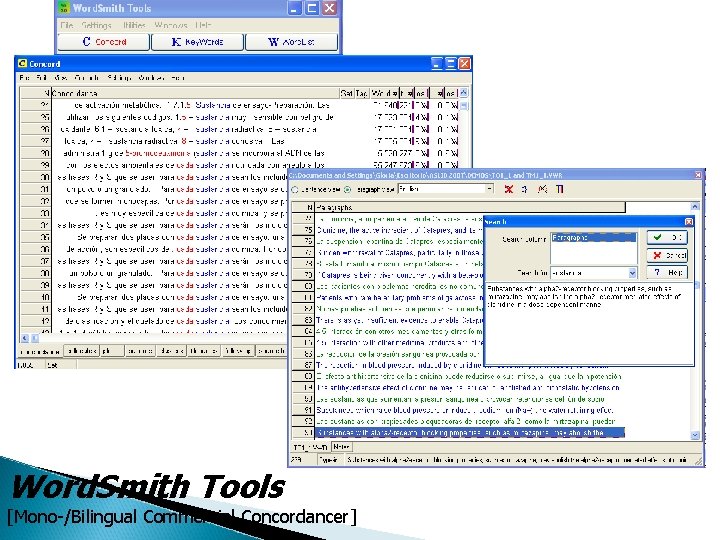Click the Concord window title icon
This screenshot has height=540, width=720.
click(22, 63)
